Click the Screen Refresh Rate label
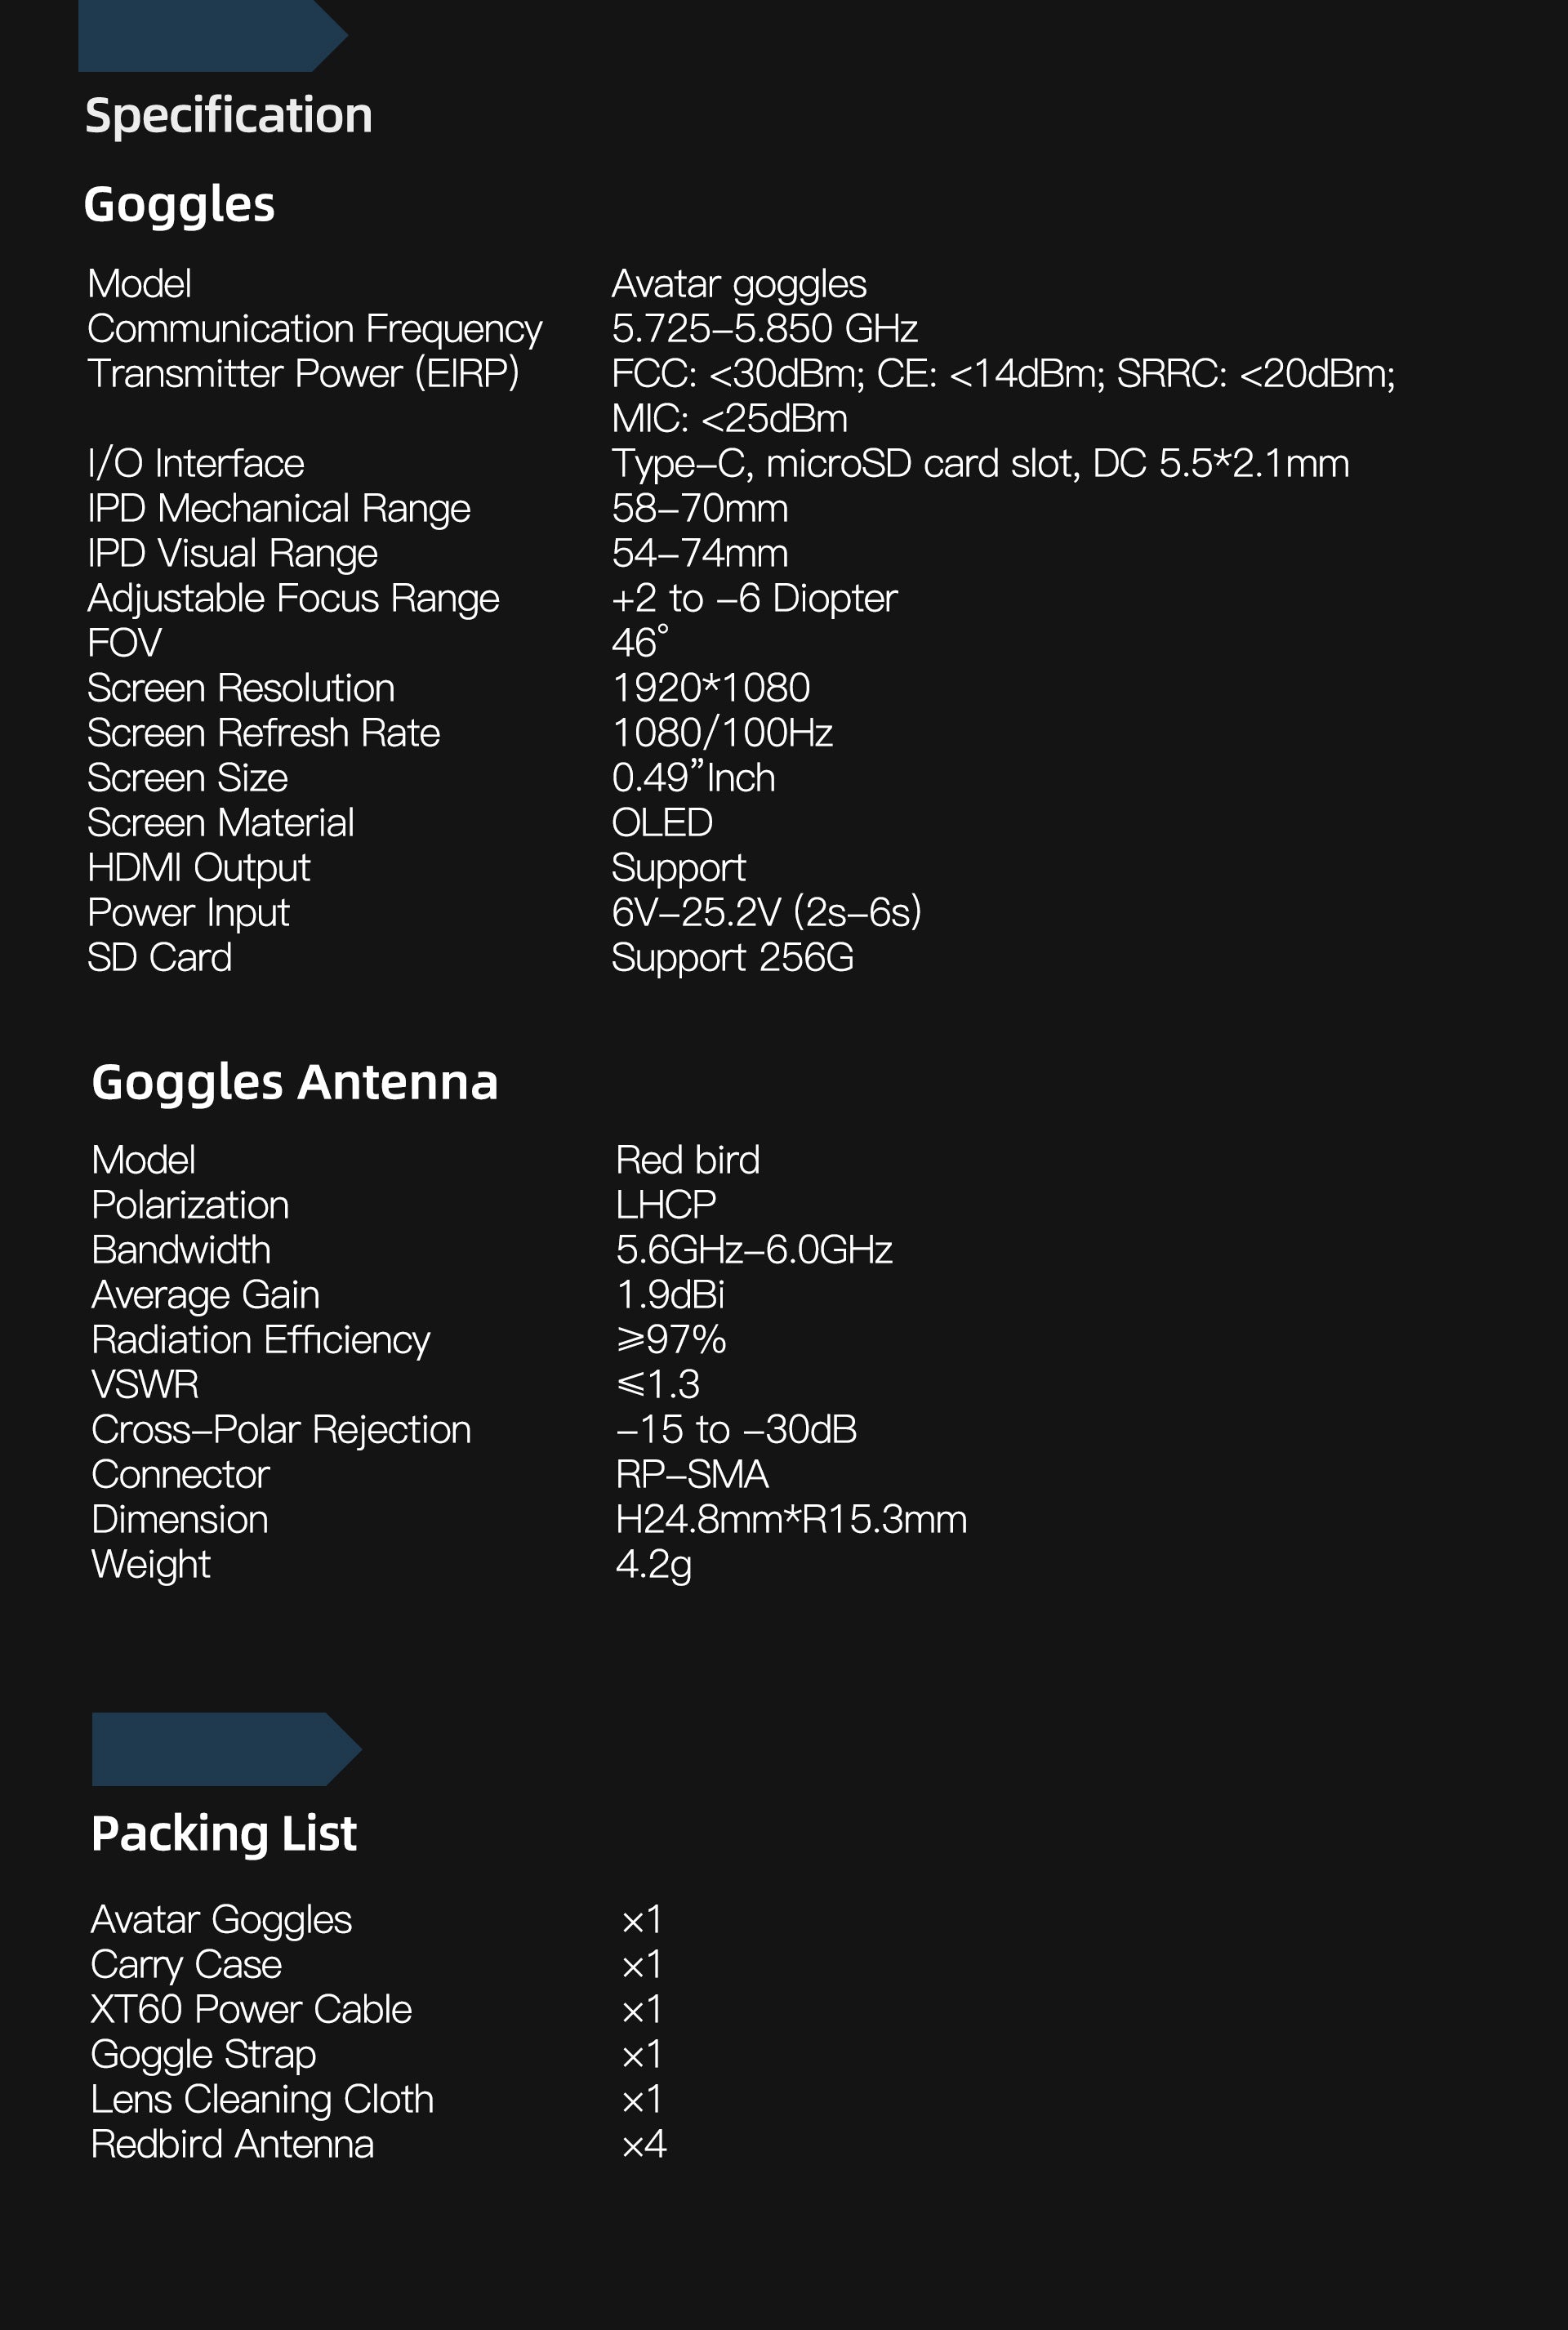This screenshot has height=2330, width=1568. (264, 733)
